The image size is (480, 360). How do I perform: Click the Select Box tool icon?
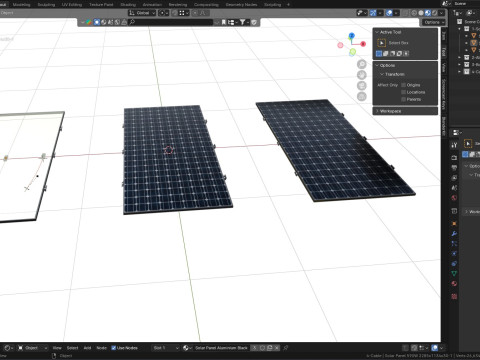[381, 43]
